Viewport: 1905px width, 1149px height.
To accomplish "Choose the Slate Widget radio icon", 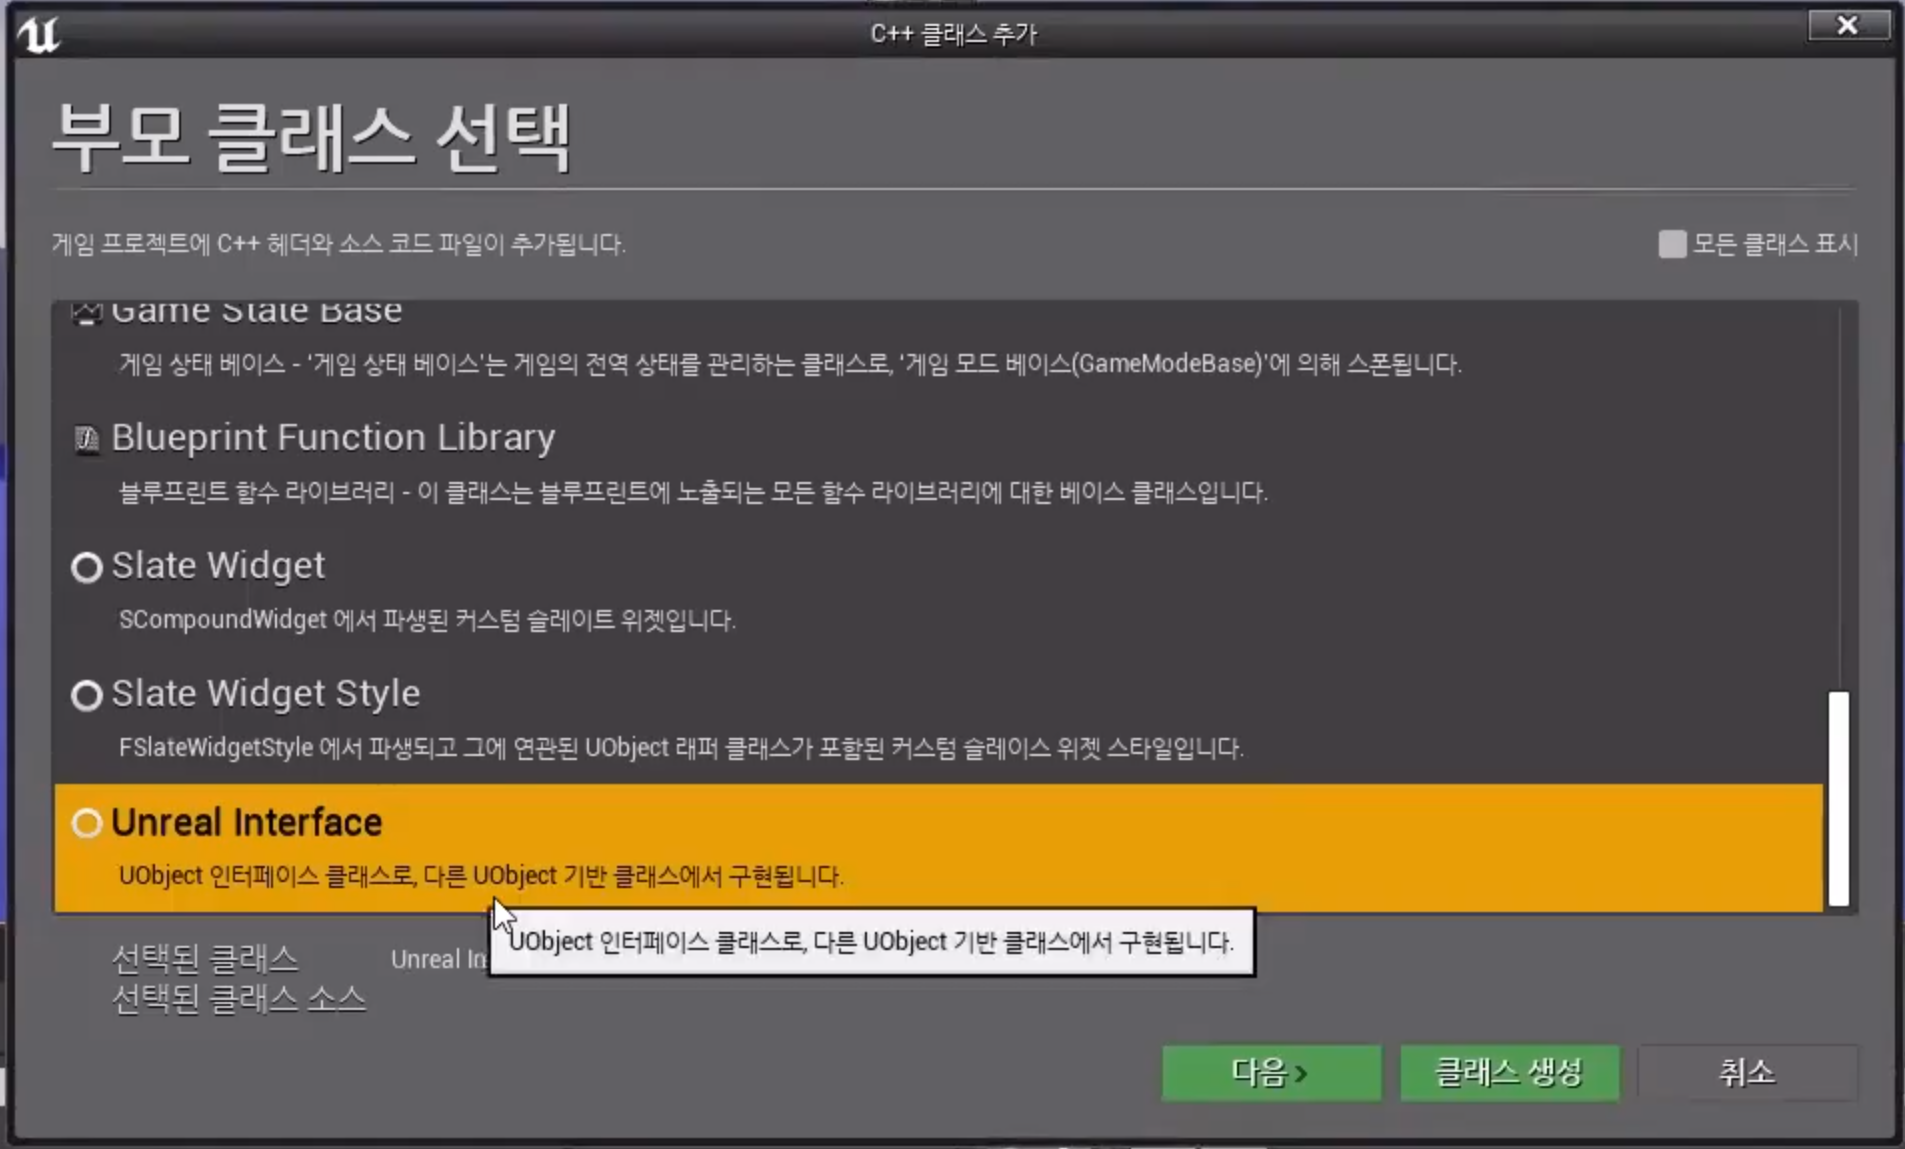I will click(x=87, y=567).
